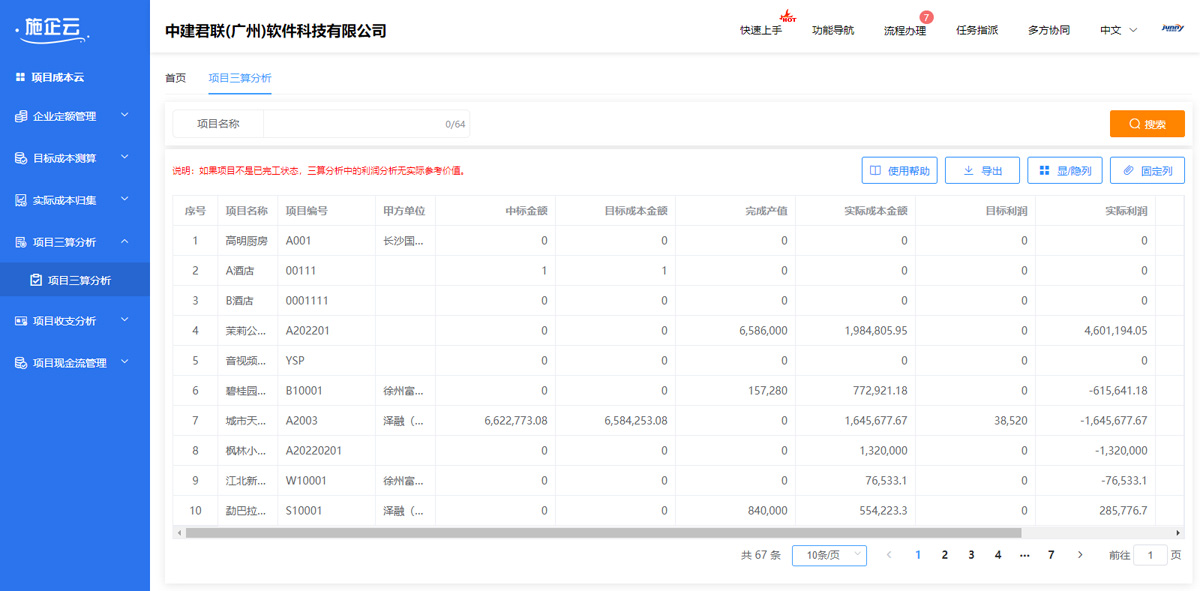Click the 施企云 logo
The width and height of the screenshot is (1200, 591).
pos(53,29)
